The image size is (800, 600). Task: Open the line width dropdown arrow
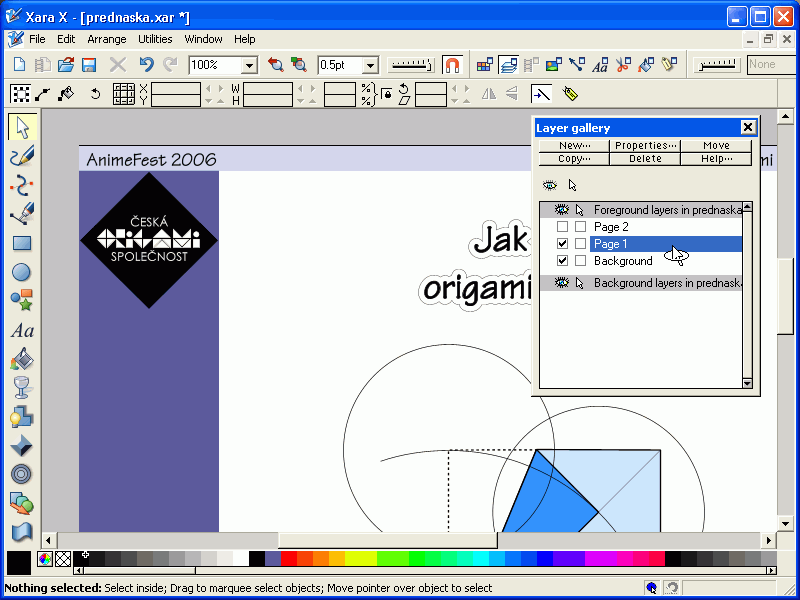[371, 65]
